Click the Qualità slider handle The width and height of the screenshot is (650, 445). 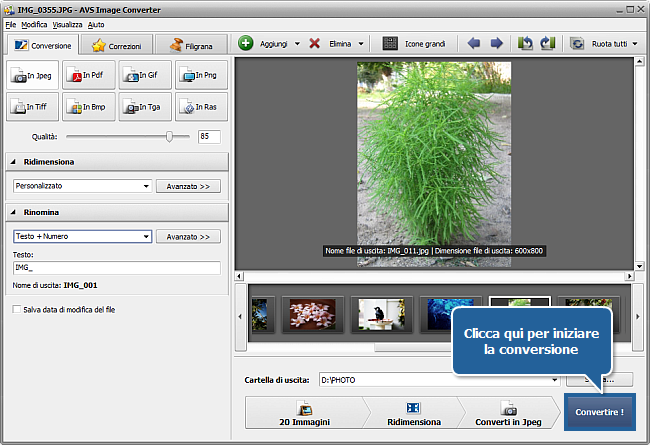170,136
